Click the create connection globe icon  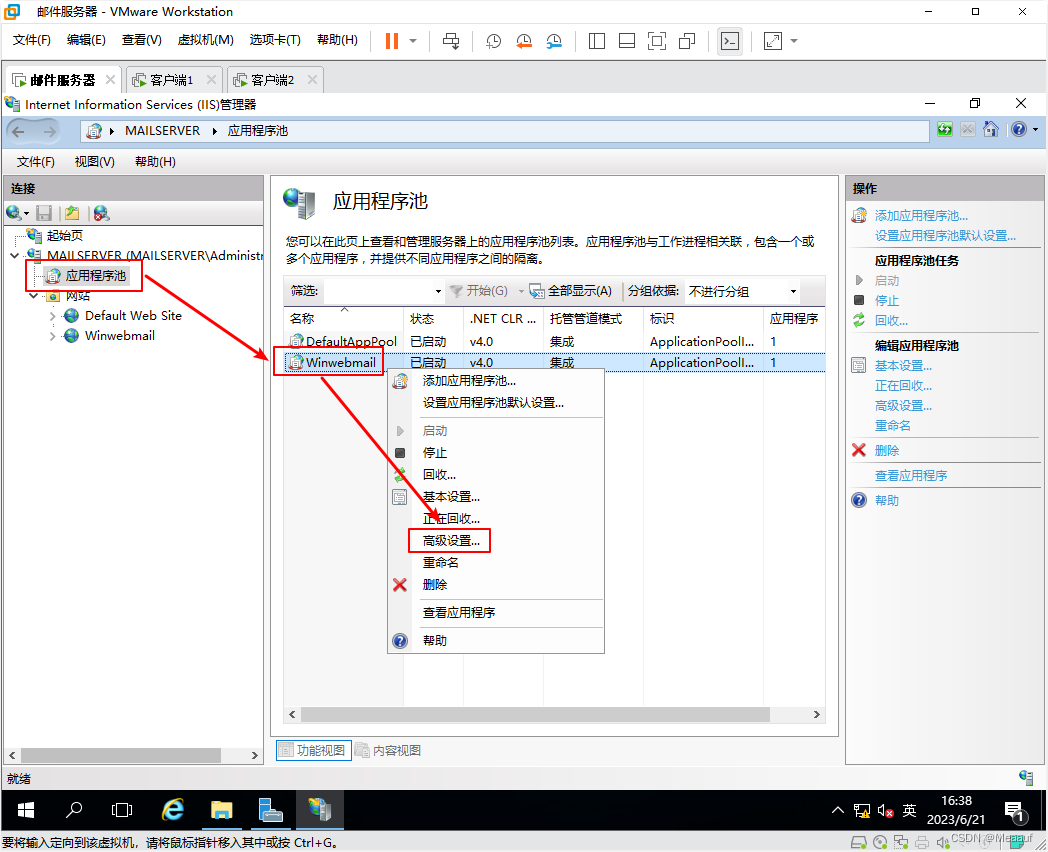tap(13, 213)
